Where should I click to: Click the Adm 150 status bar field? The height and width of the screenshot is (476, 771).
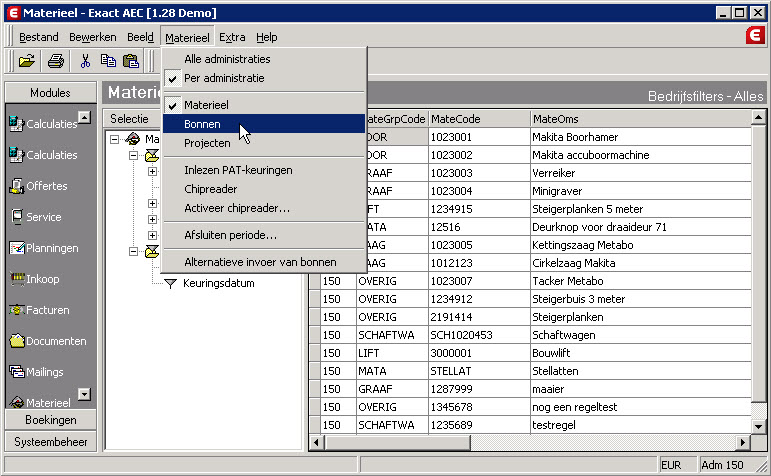click(730, 465)
